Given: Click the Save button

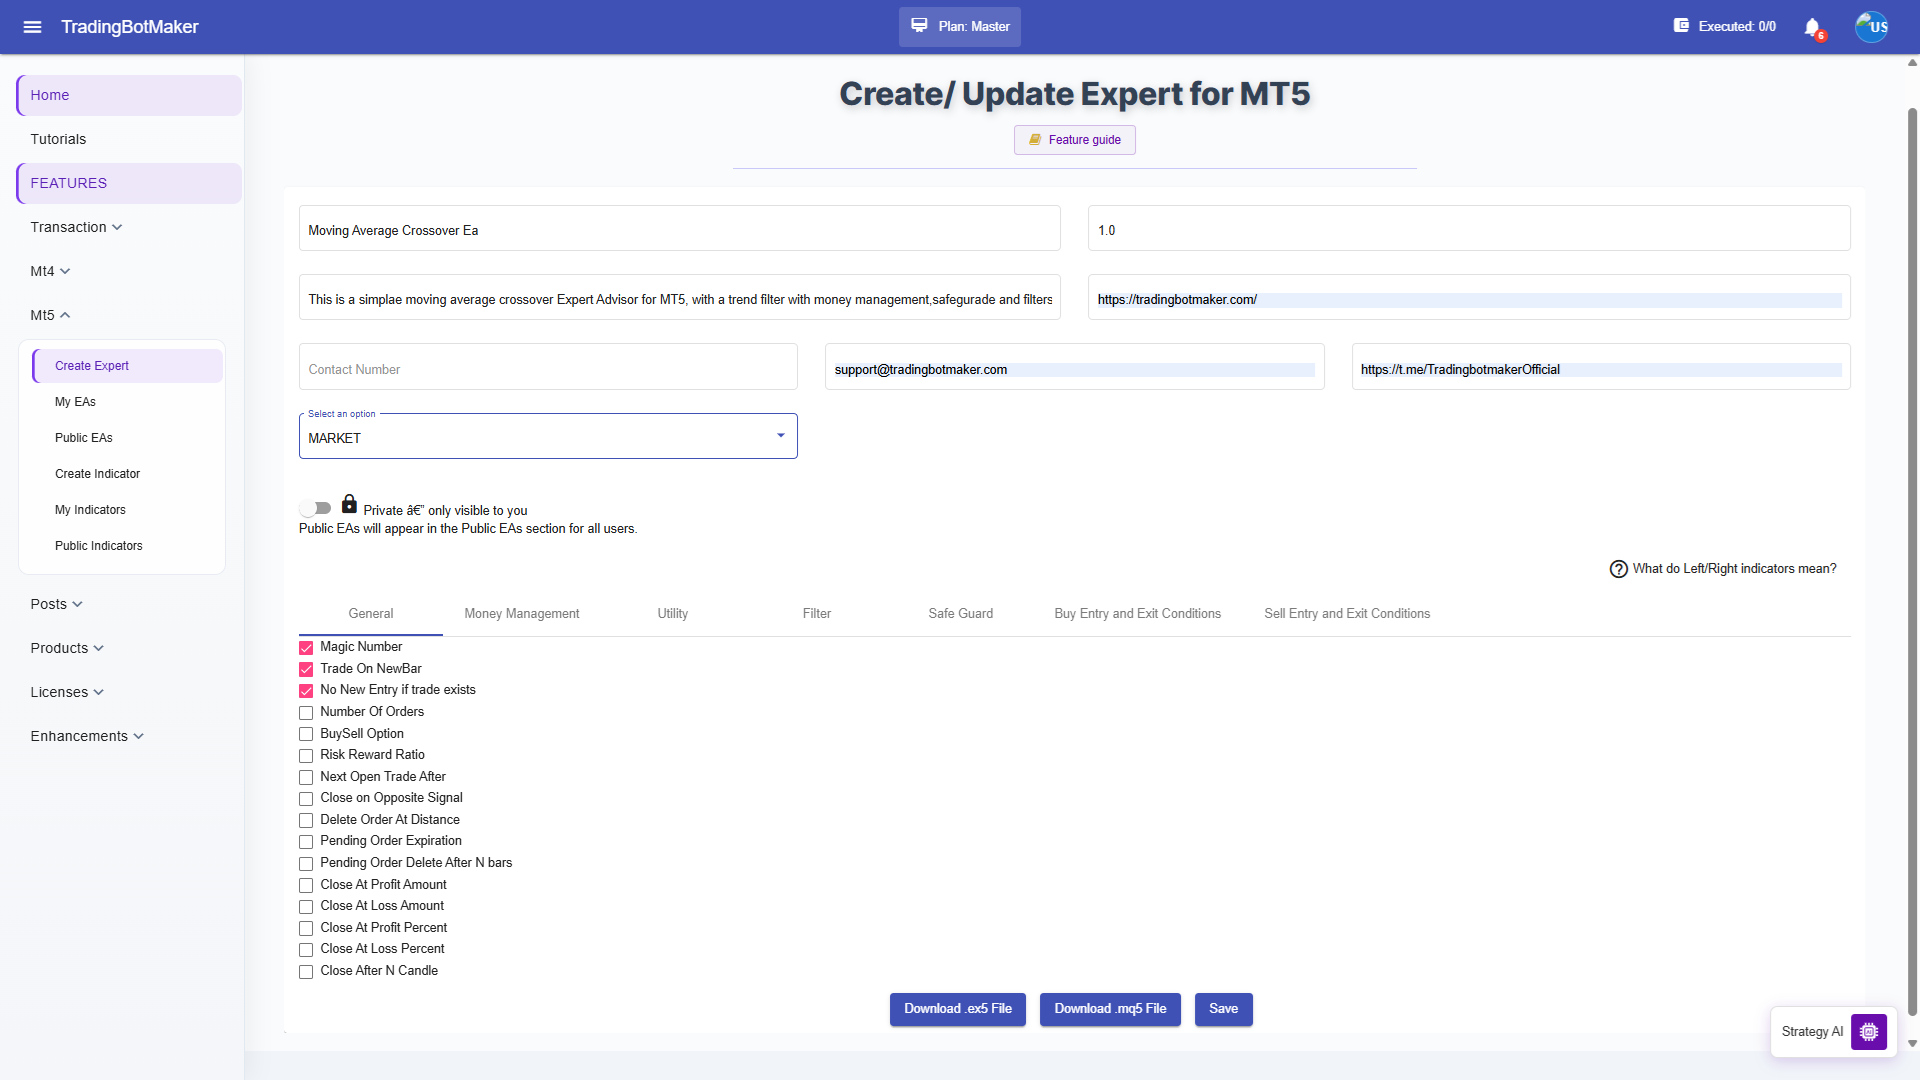Looking at the screenshot, I should 1224,1009.
